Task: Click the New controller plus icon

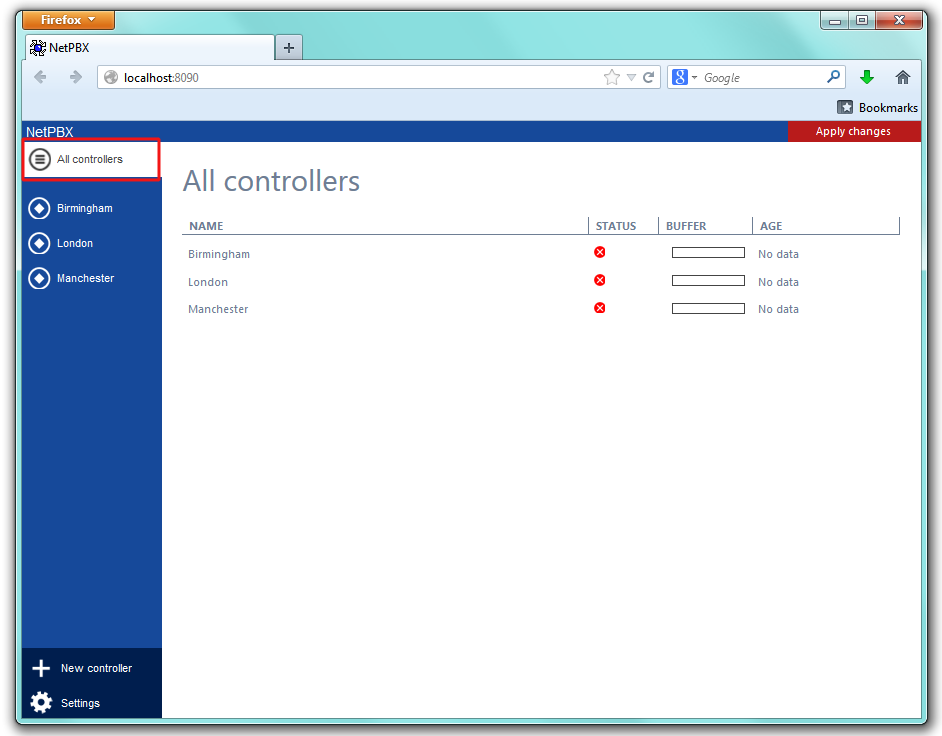Action: tap(41, 669)
